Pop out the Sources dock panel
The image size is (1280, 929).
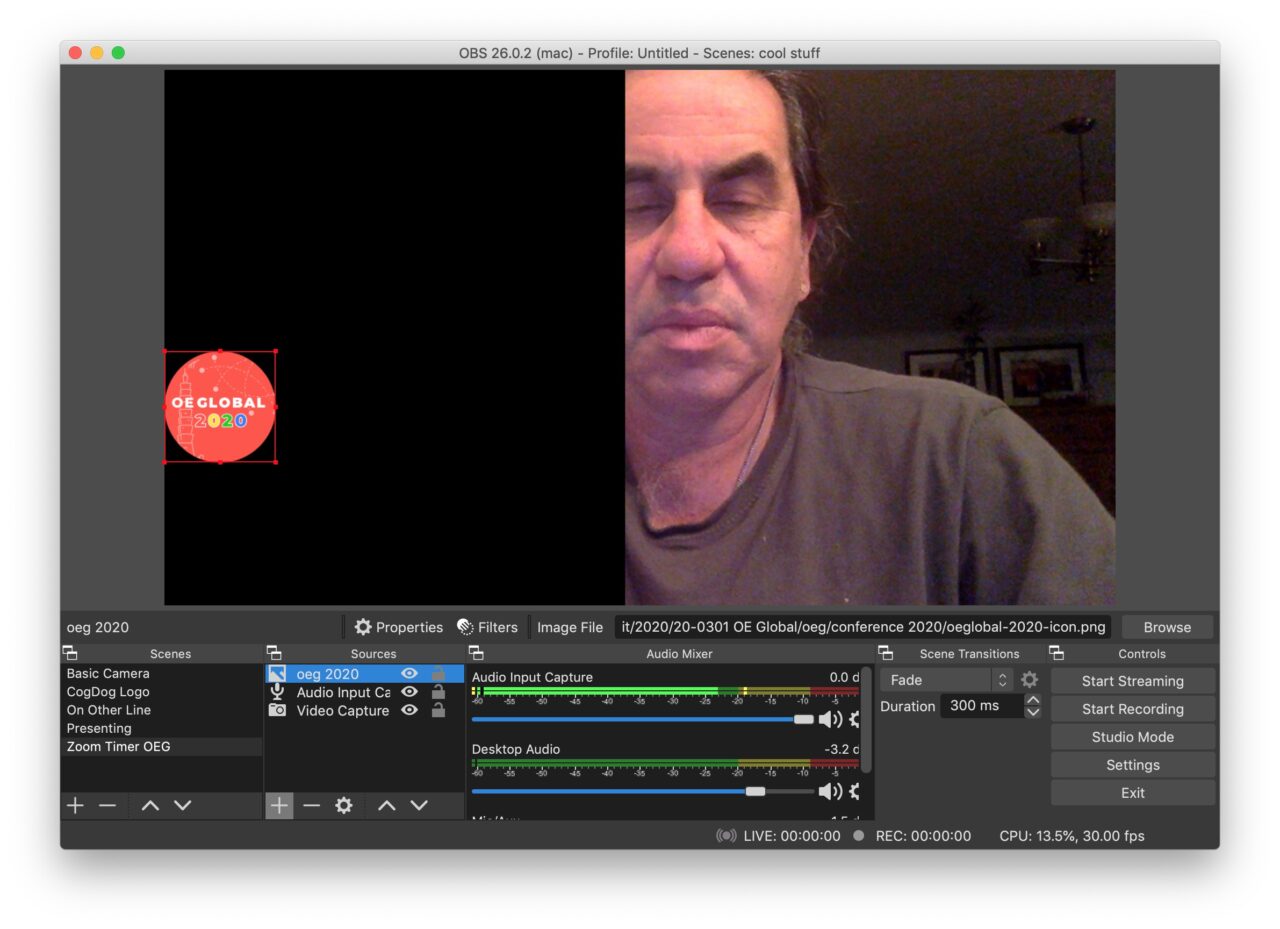[x=273, y=653]
